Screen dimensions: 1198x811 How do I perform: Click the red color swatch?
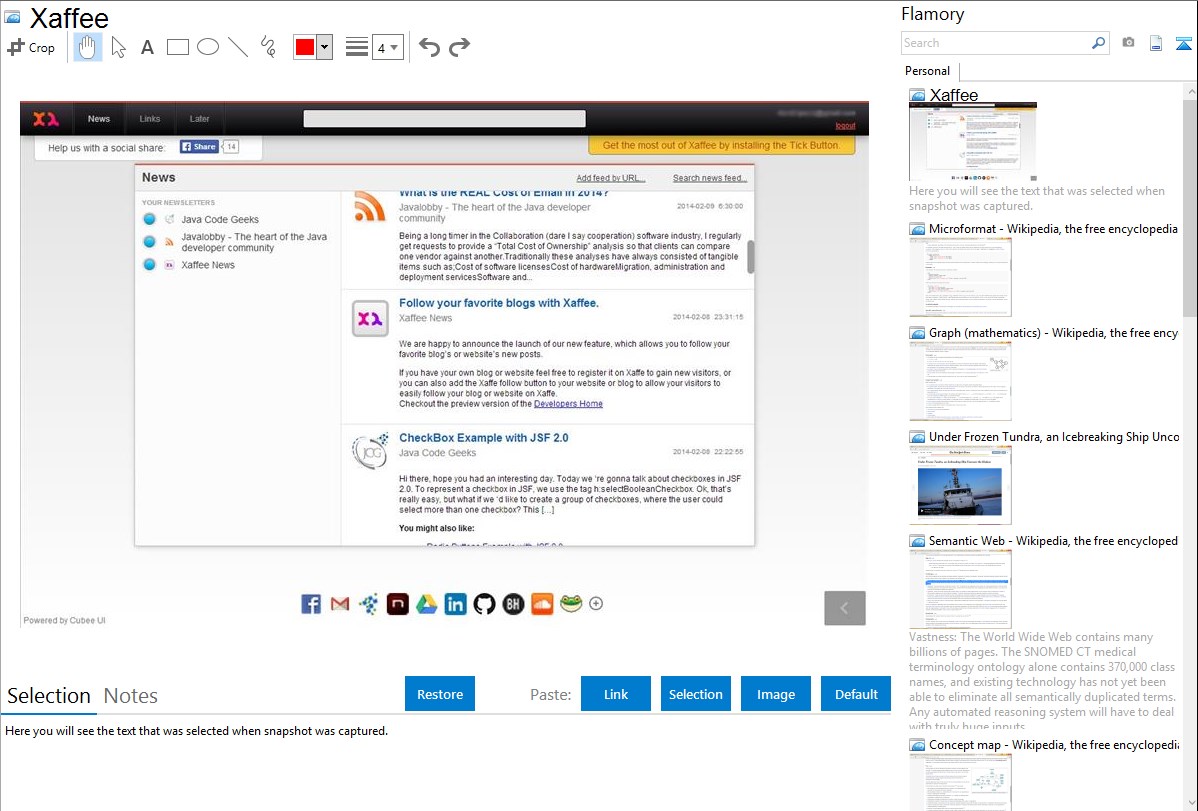click(305, 47)
